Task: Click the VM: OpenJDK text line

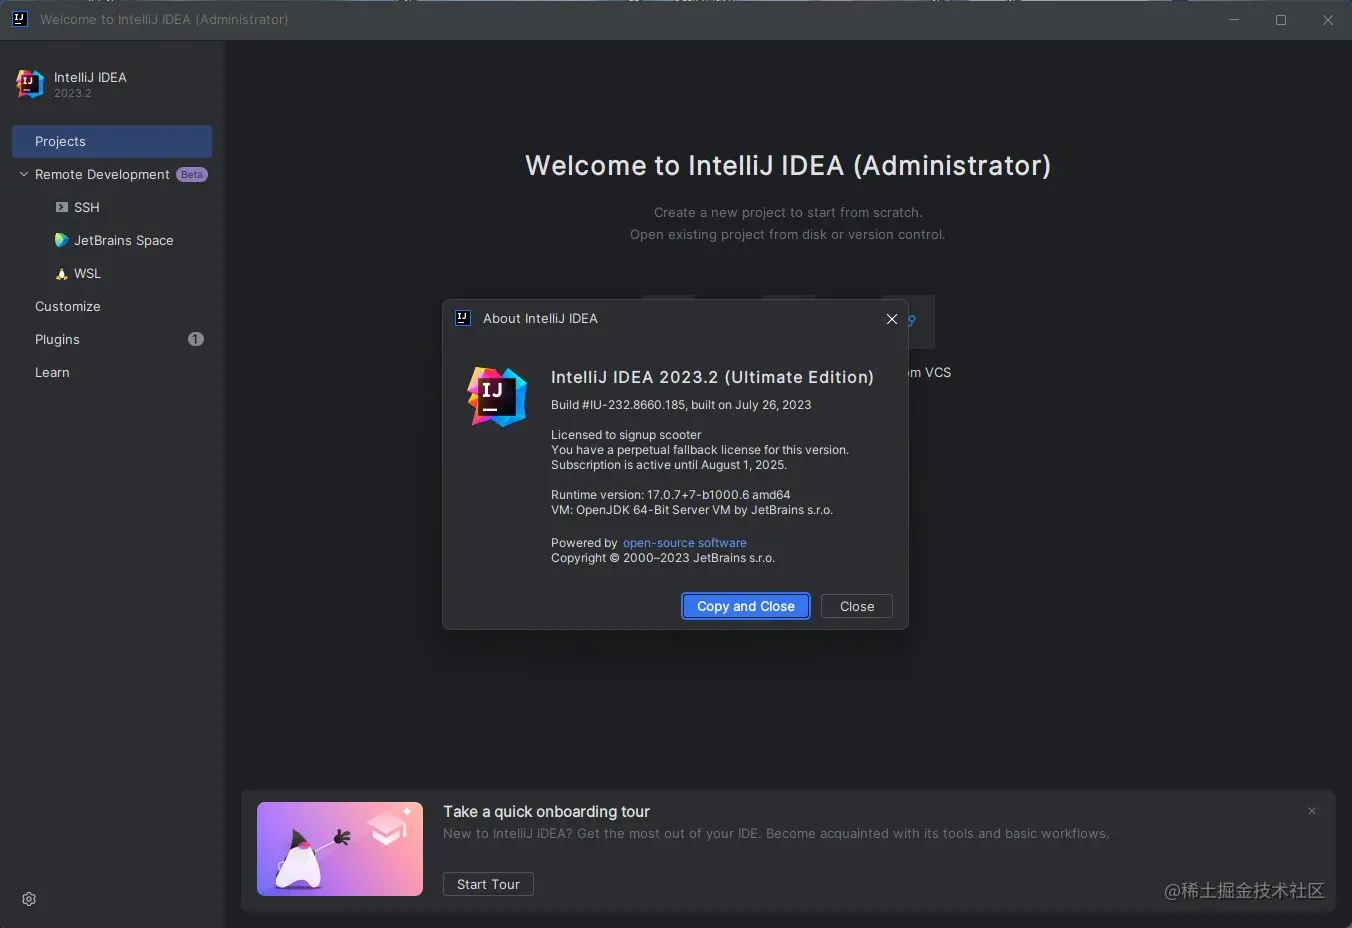Action: [x=692, y=510]
